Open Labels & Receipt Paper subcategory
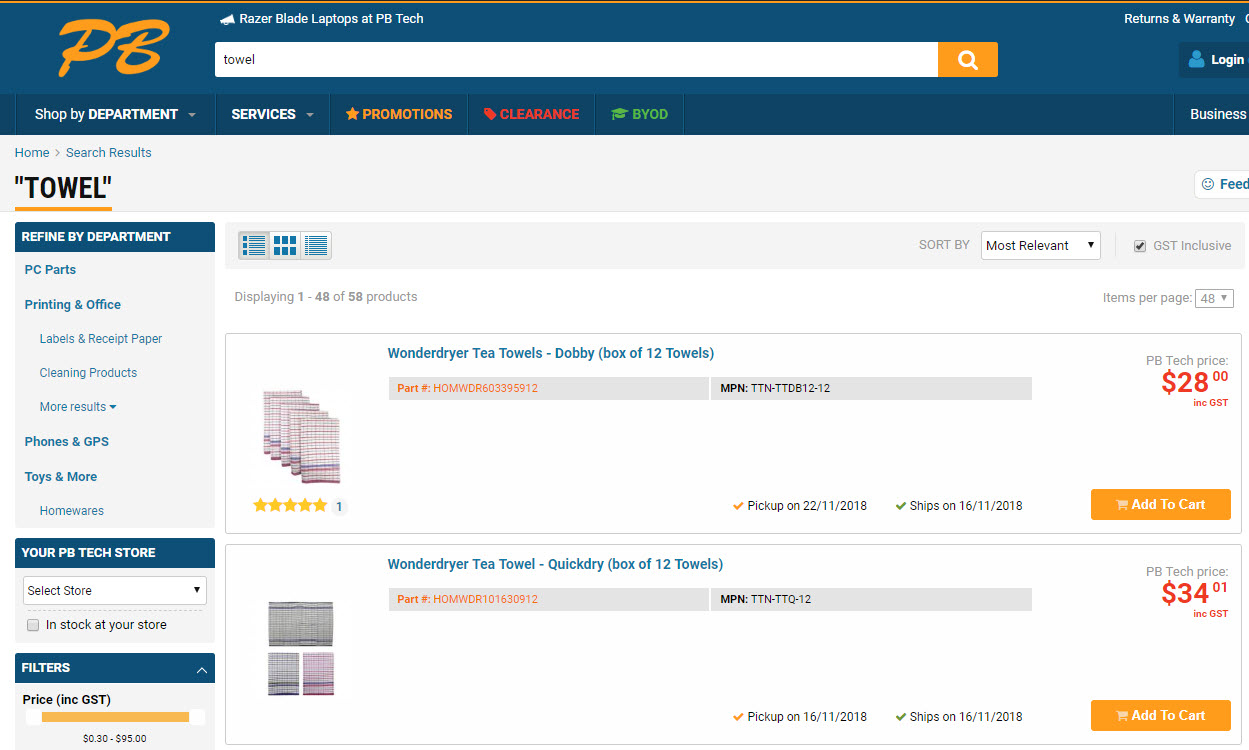Viewport: 1249px width, 750px height. [101, 339]
